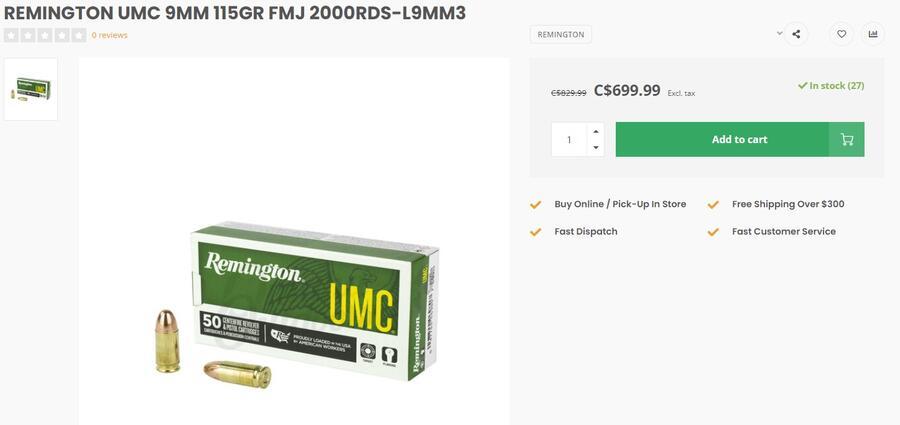Open the main Remington UMC product image
The image size is (900, 425).
click(x=294, y=241)
